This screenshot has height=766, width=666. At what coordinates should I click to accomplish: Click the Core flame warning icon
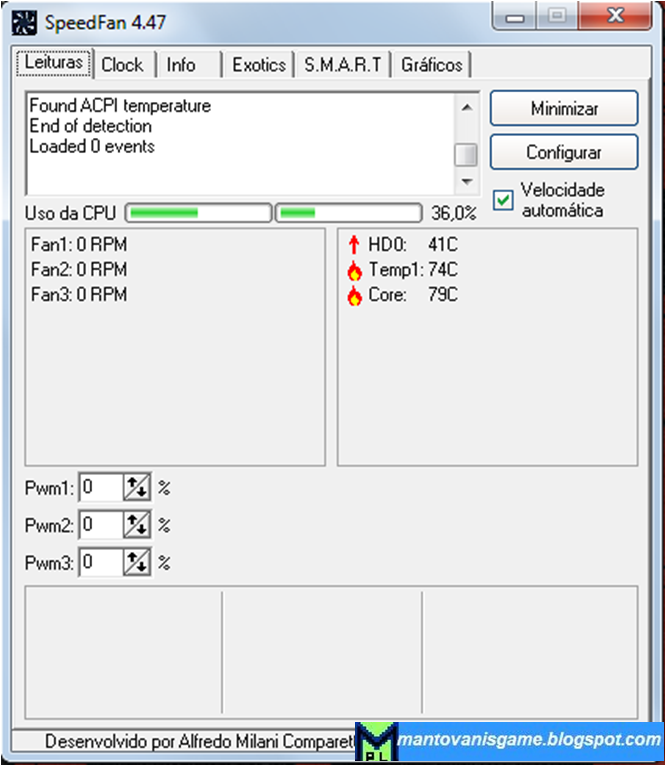pyautogui.click(x=355, y=296)
